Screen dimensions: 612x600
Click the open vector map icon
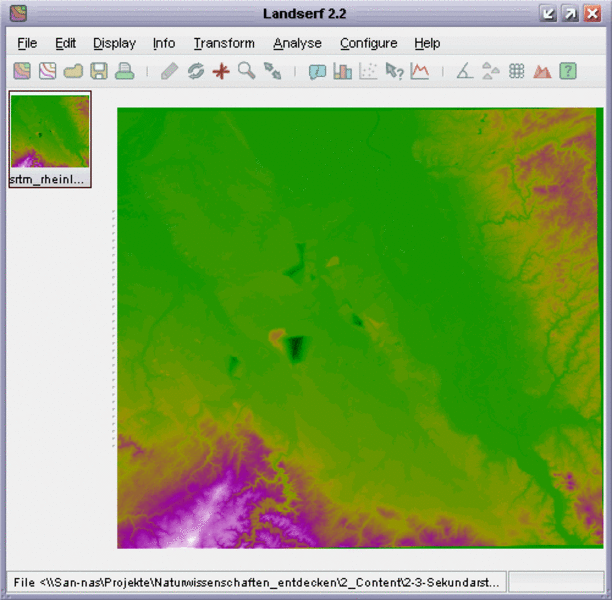[x=47, y=71]
